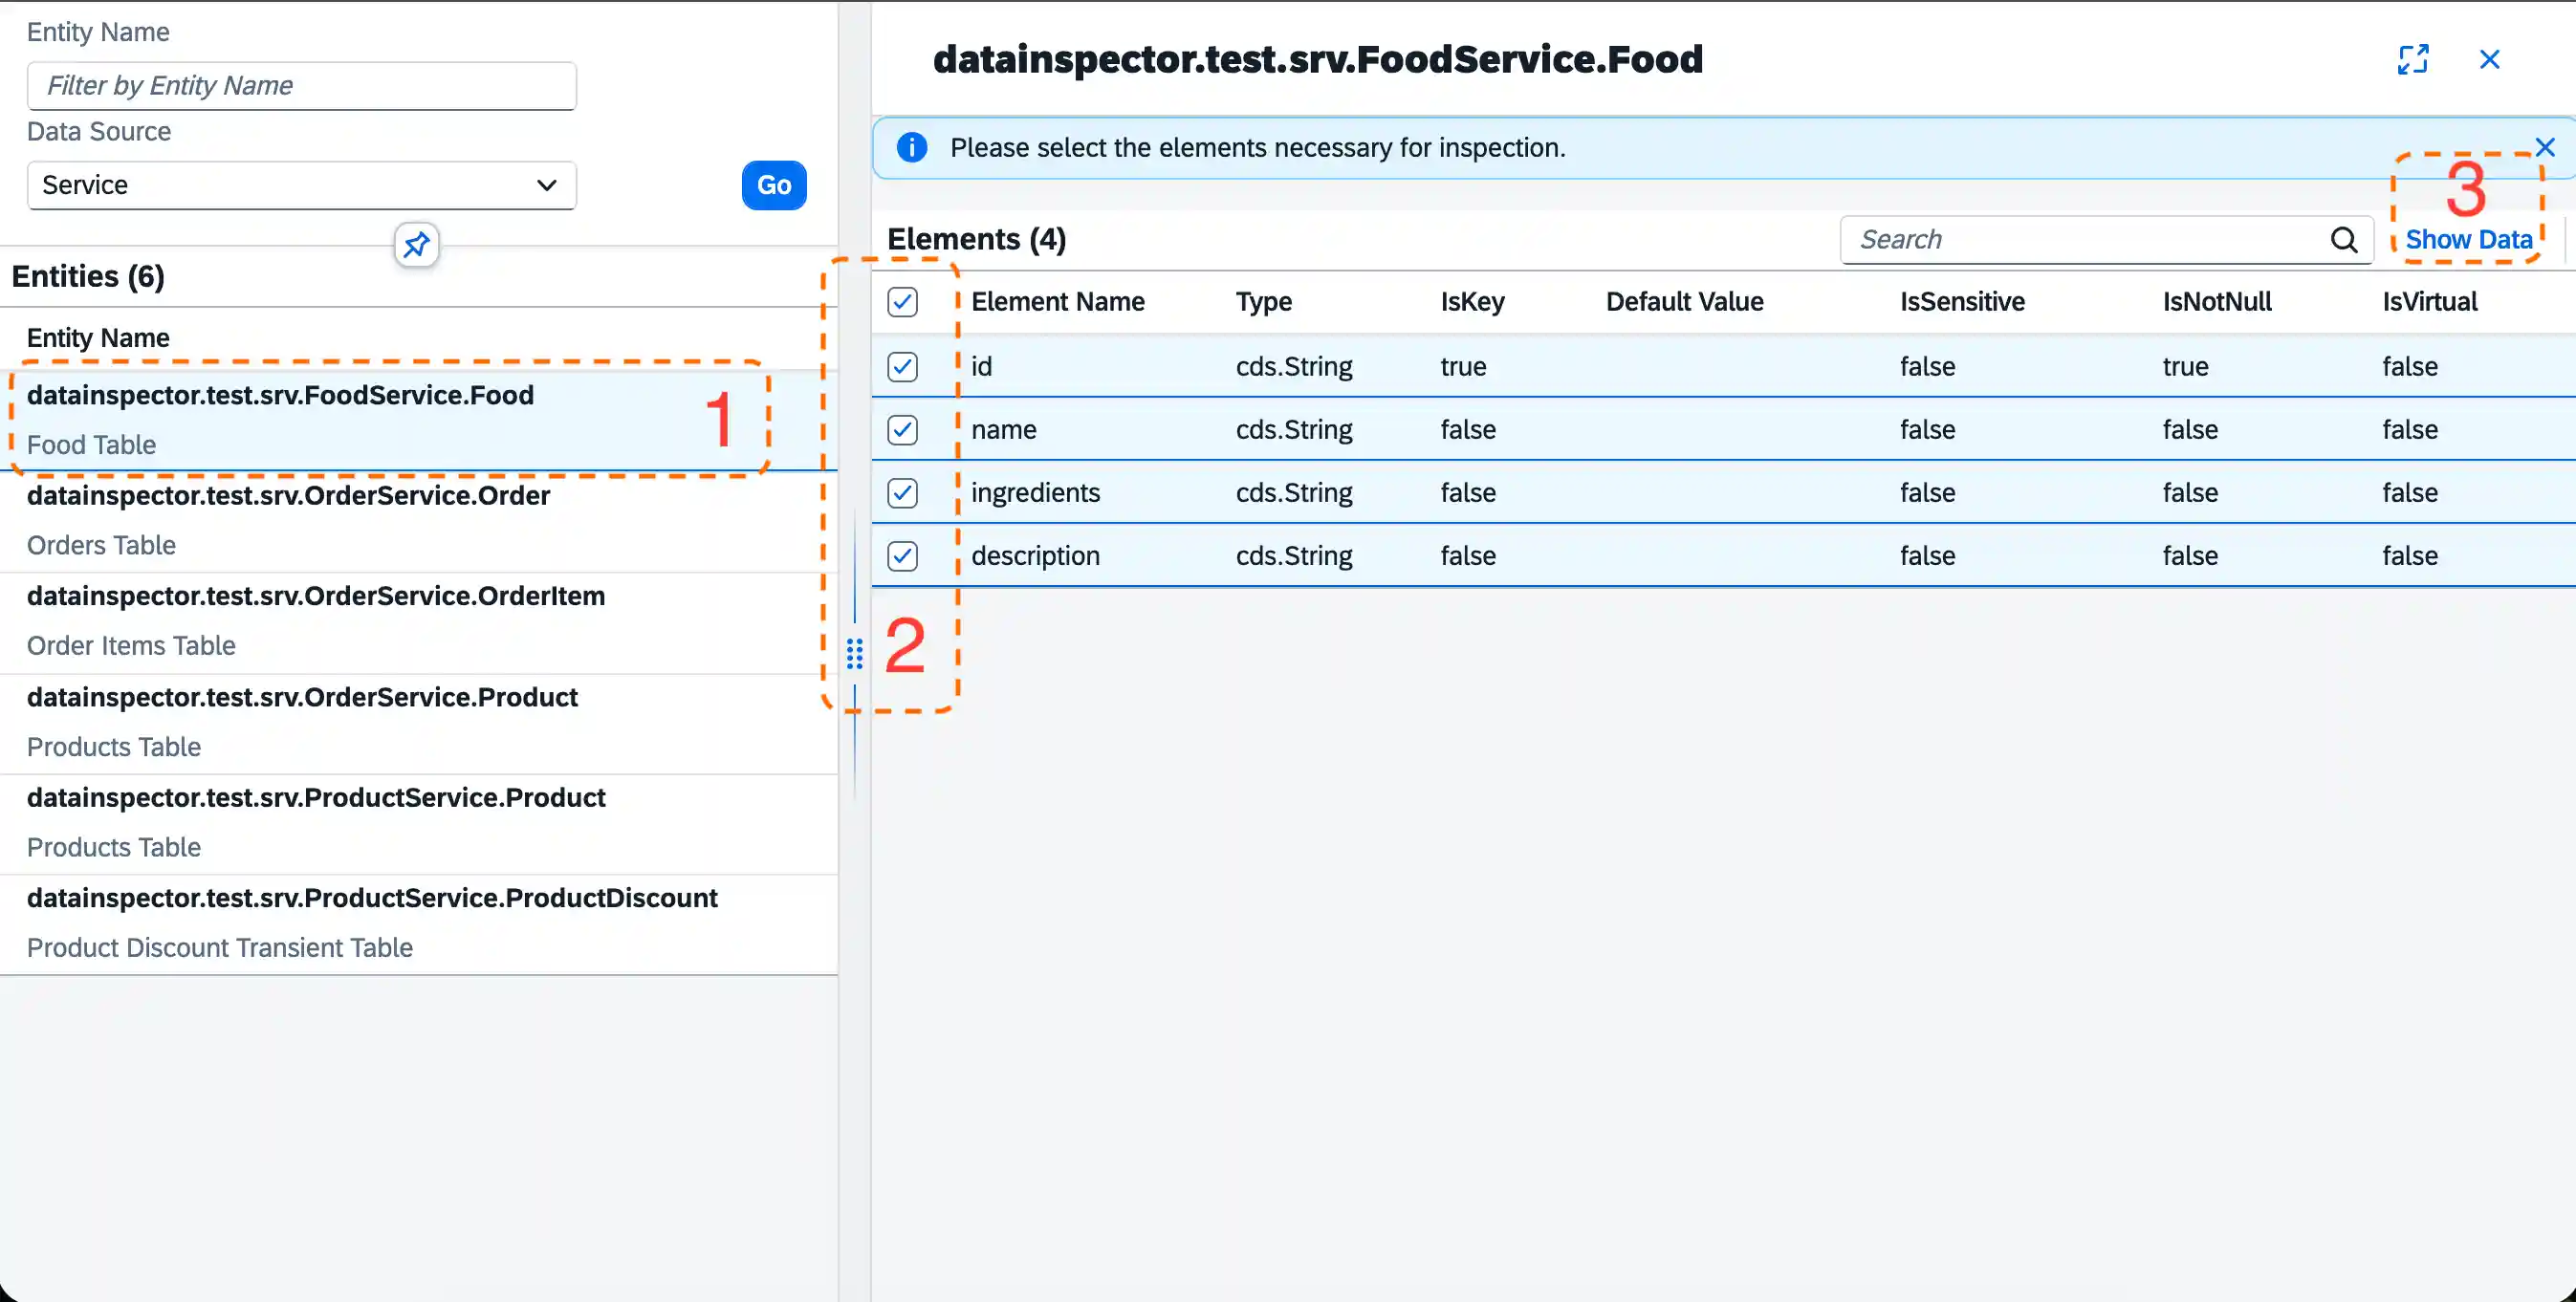Click the splitter drag handle grip
This screenshot has width=2576, height=1302.
pyautogui.click(x=854, y=653)
